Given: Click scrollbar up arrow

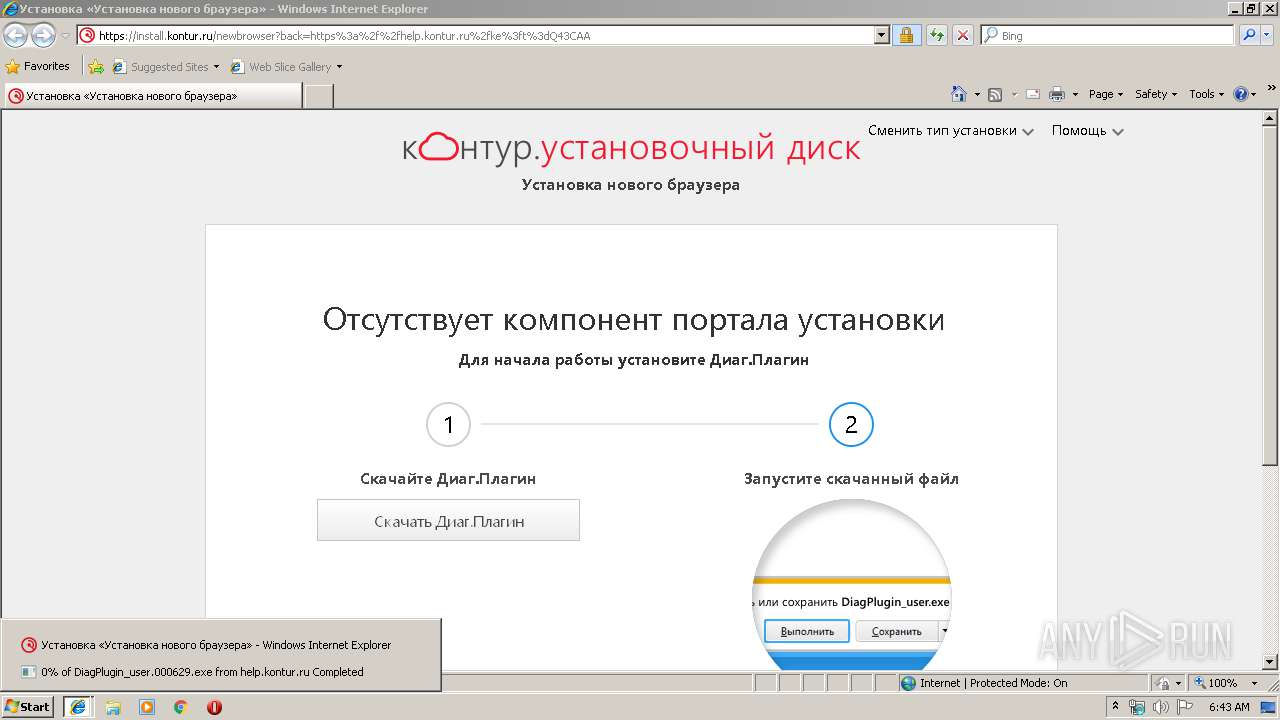Looking at the screenshot, I should (x=1270, y=118).
